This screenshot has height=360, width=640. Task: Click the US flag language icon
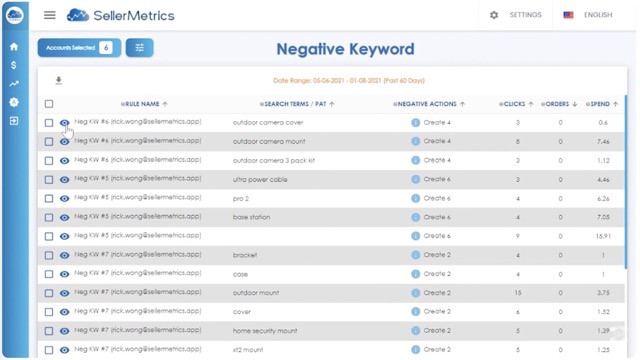568,15
